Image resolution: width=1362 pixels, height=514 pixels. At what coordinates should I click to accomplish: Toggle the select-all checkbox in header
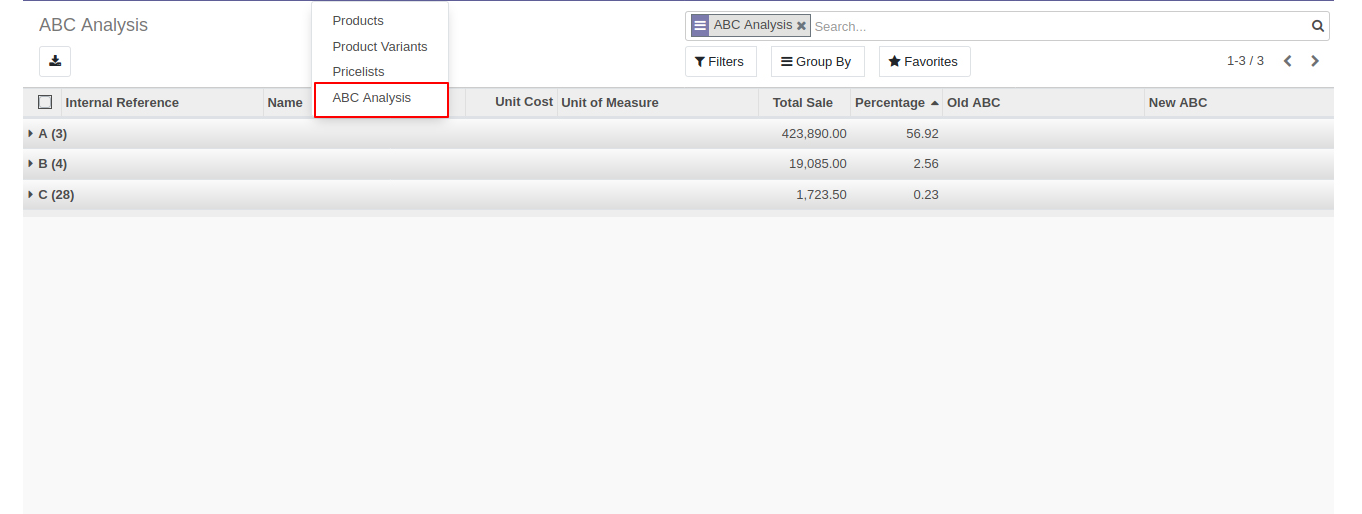[45, 102]
